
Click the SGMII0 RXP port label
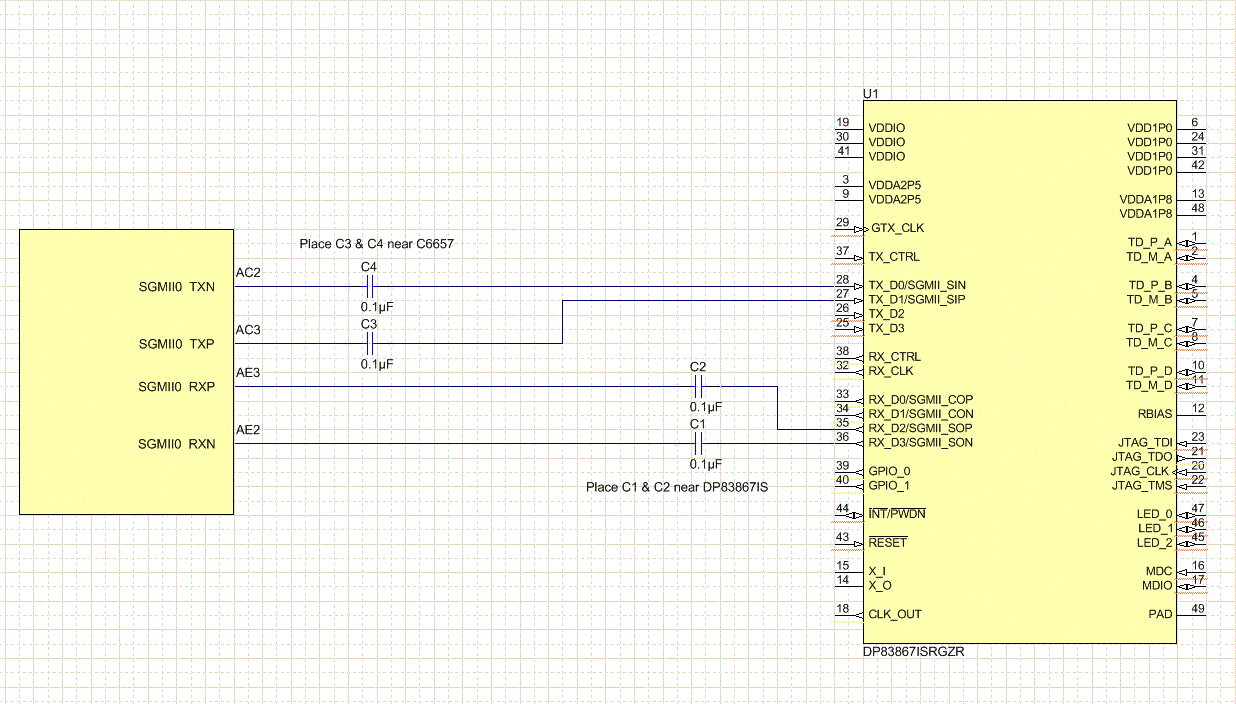pos(177,386)
